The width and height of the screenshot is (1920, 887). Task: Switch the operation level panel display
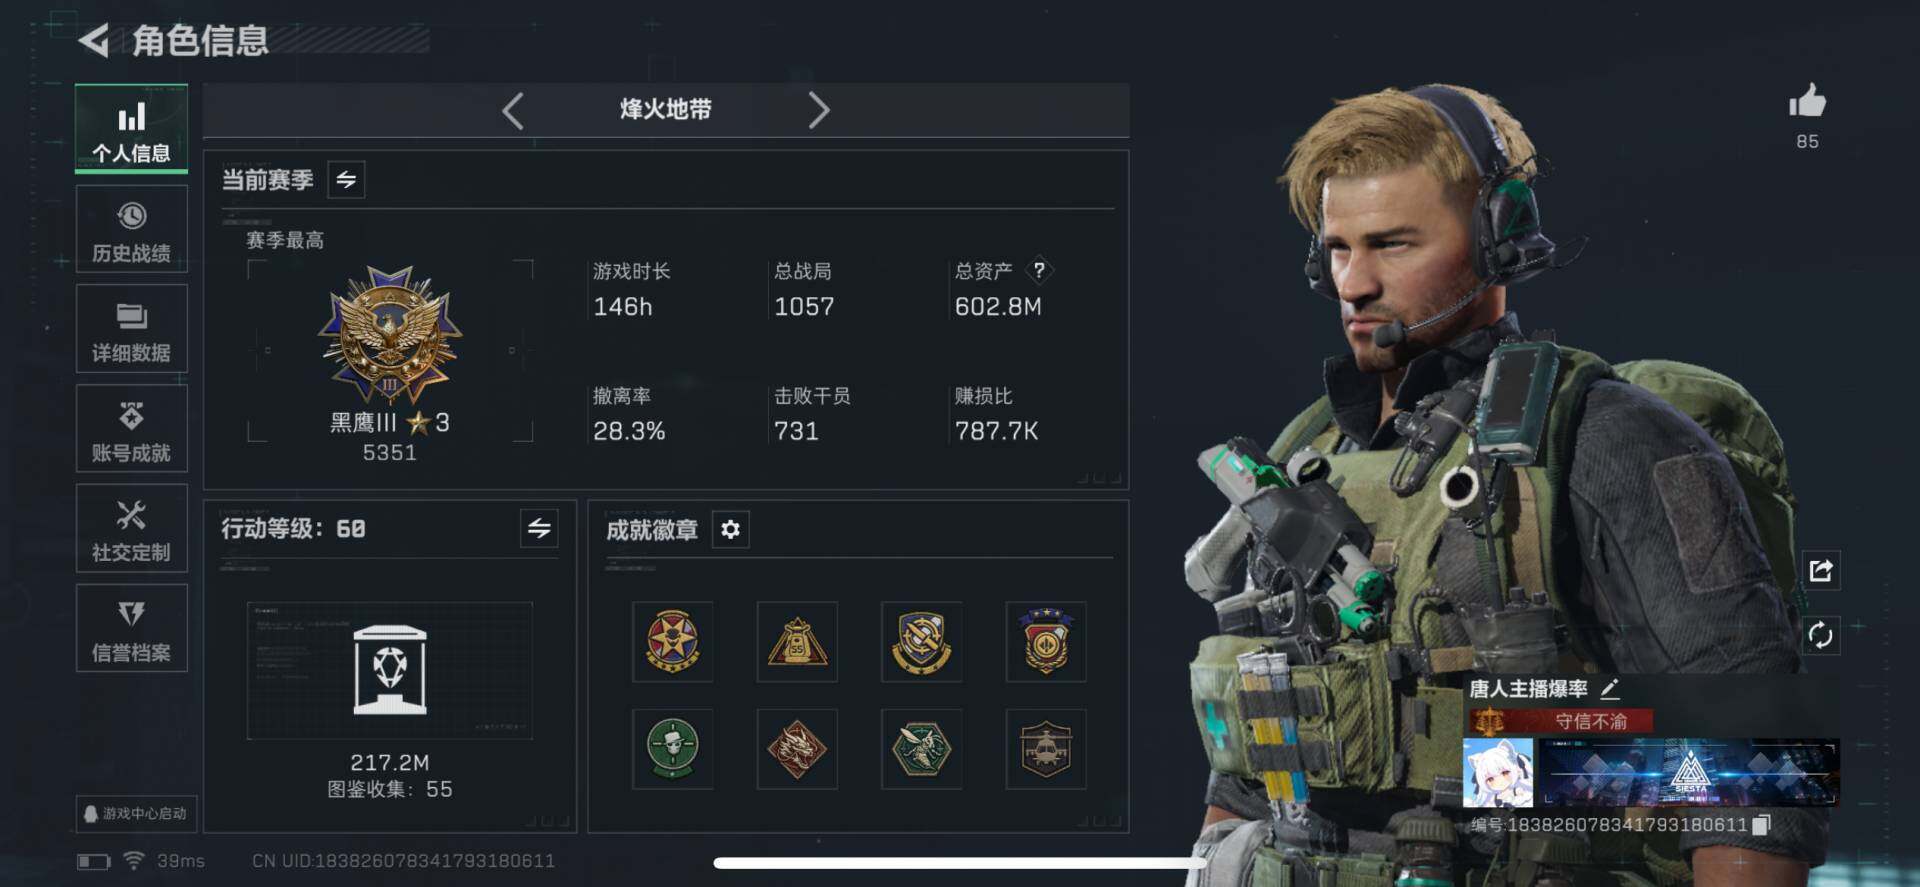[x=539, y=528]
